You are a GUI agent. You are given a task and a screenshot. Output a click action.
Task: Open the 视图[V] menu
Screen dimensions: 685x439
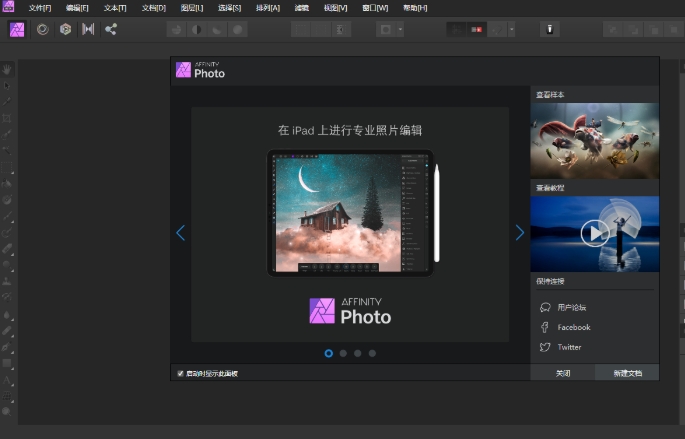click(336, 8)
